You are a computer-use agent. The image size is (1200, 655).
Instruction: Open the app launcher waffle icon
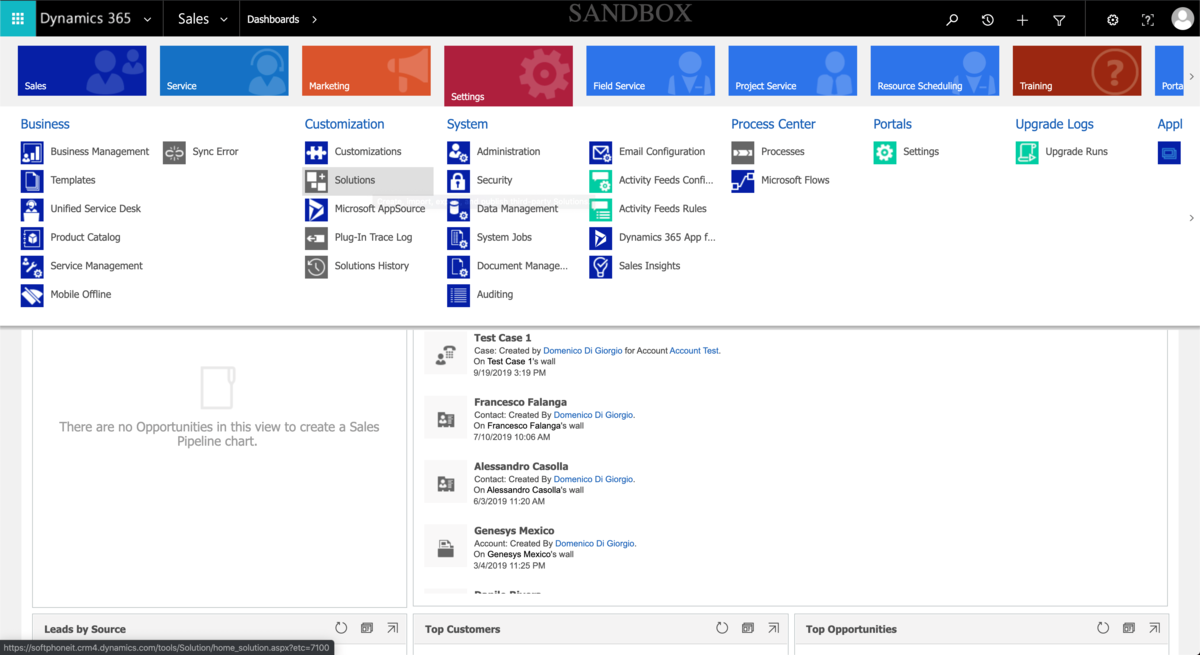18,19
